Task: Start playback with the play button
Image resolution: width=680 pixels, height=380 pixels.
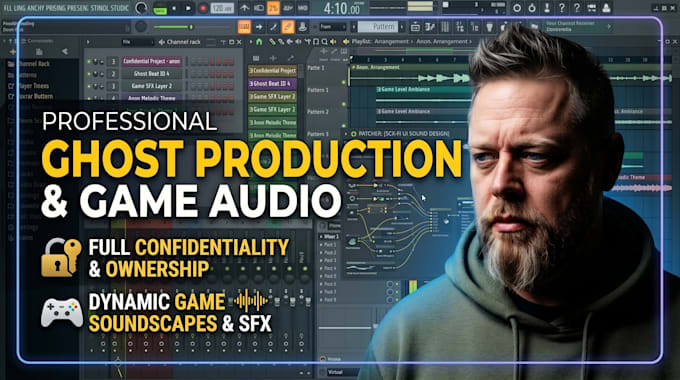Action: tap(188, 8)
